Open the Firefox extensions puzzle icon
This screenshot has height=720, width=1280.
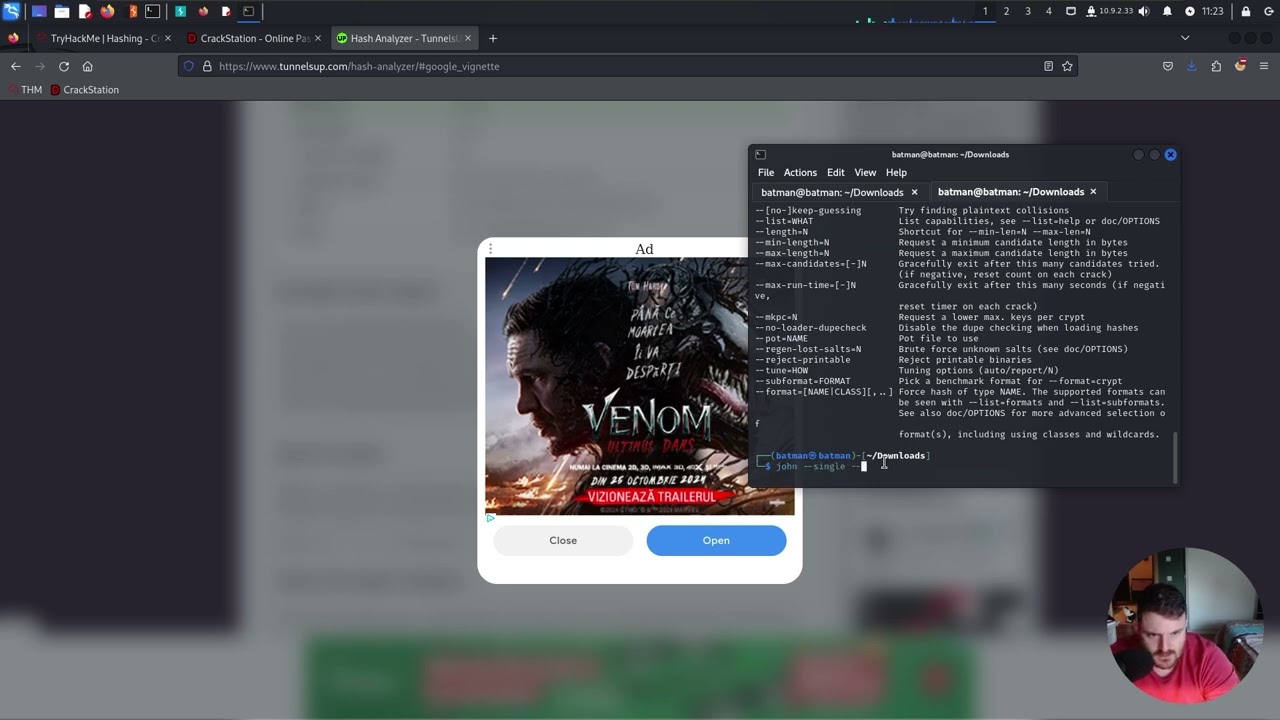[x=1216, y=66]
